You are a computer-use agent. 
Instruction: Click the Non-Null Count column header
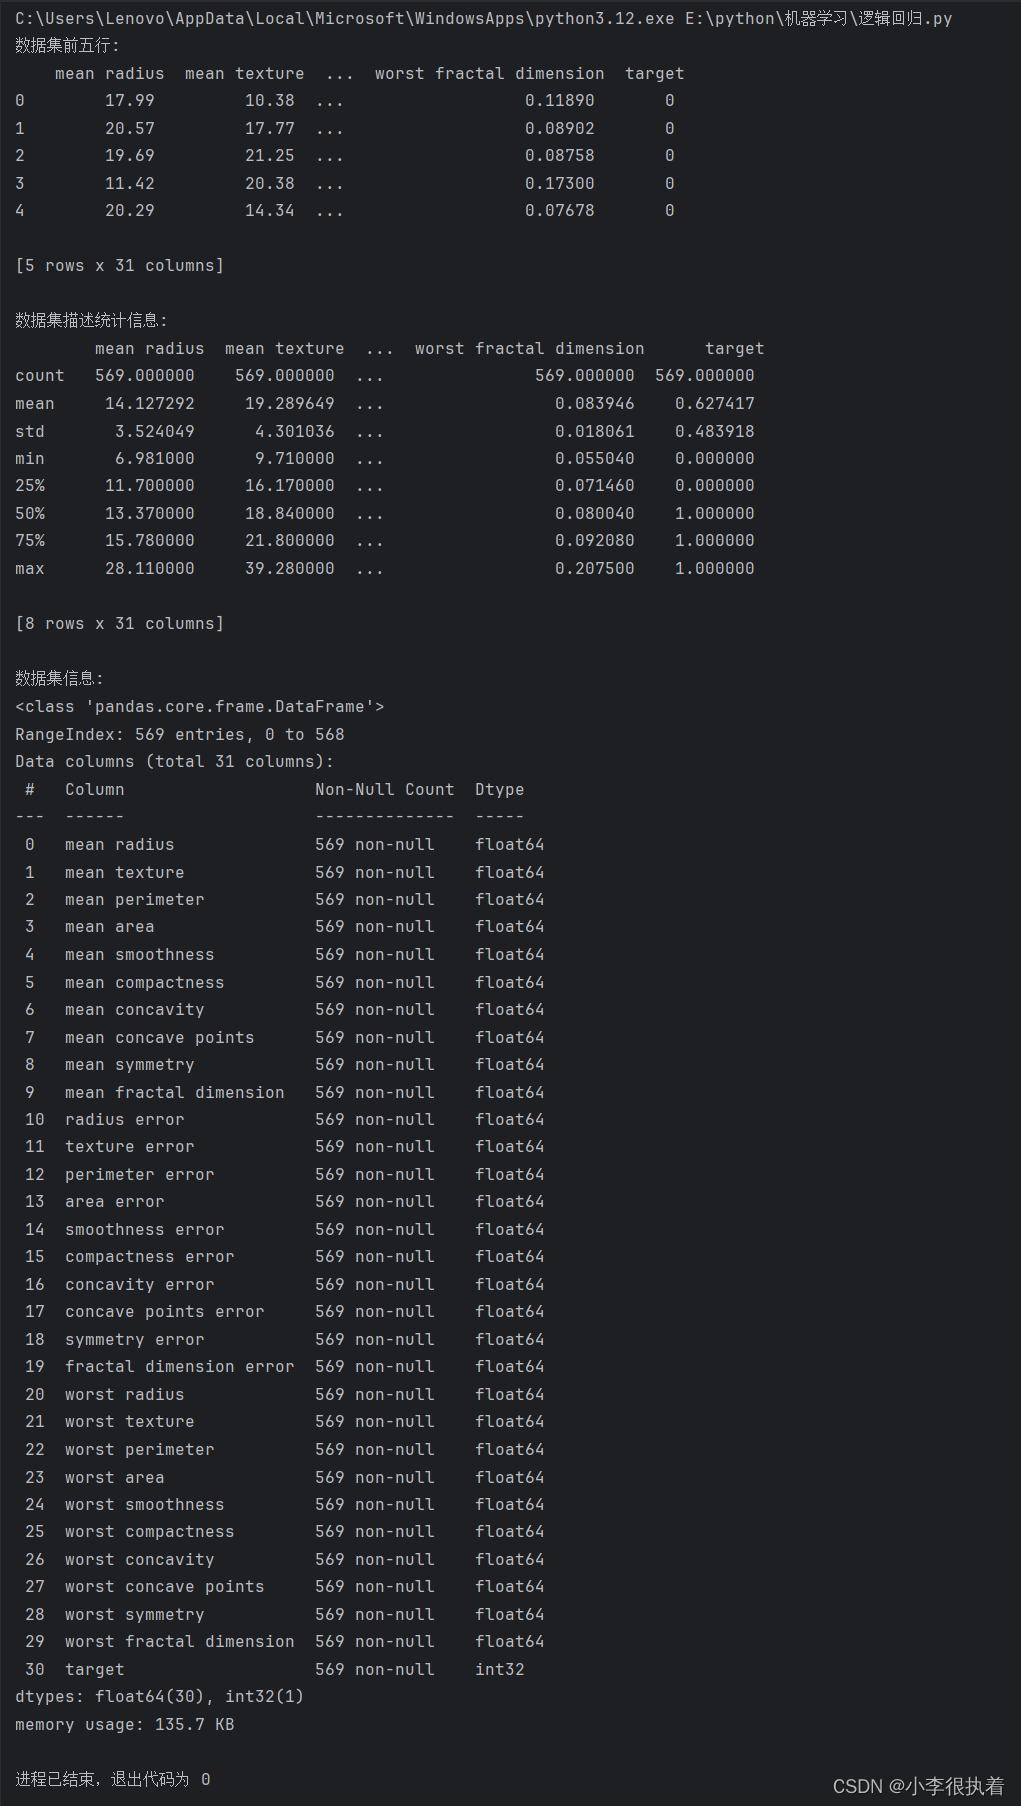tap(384, 790)
